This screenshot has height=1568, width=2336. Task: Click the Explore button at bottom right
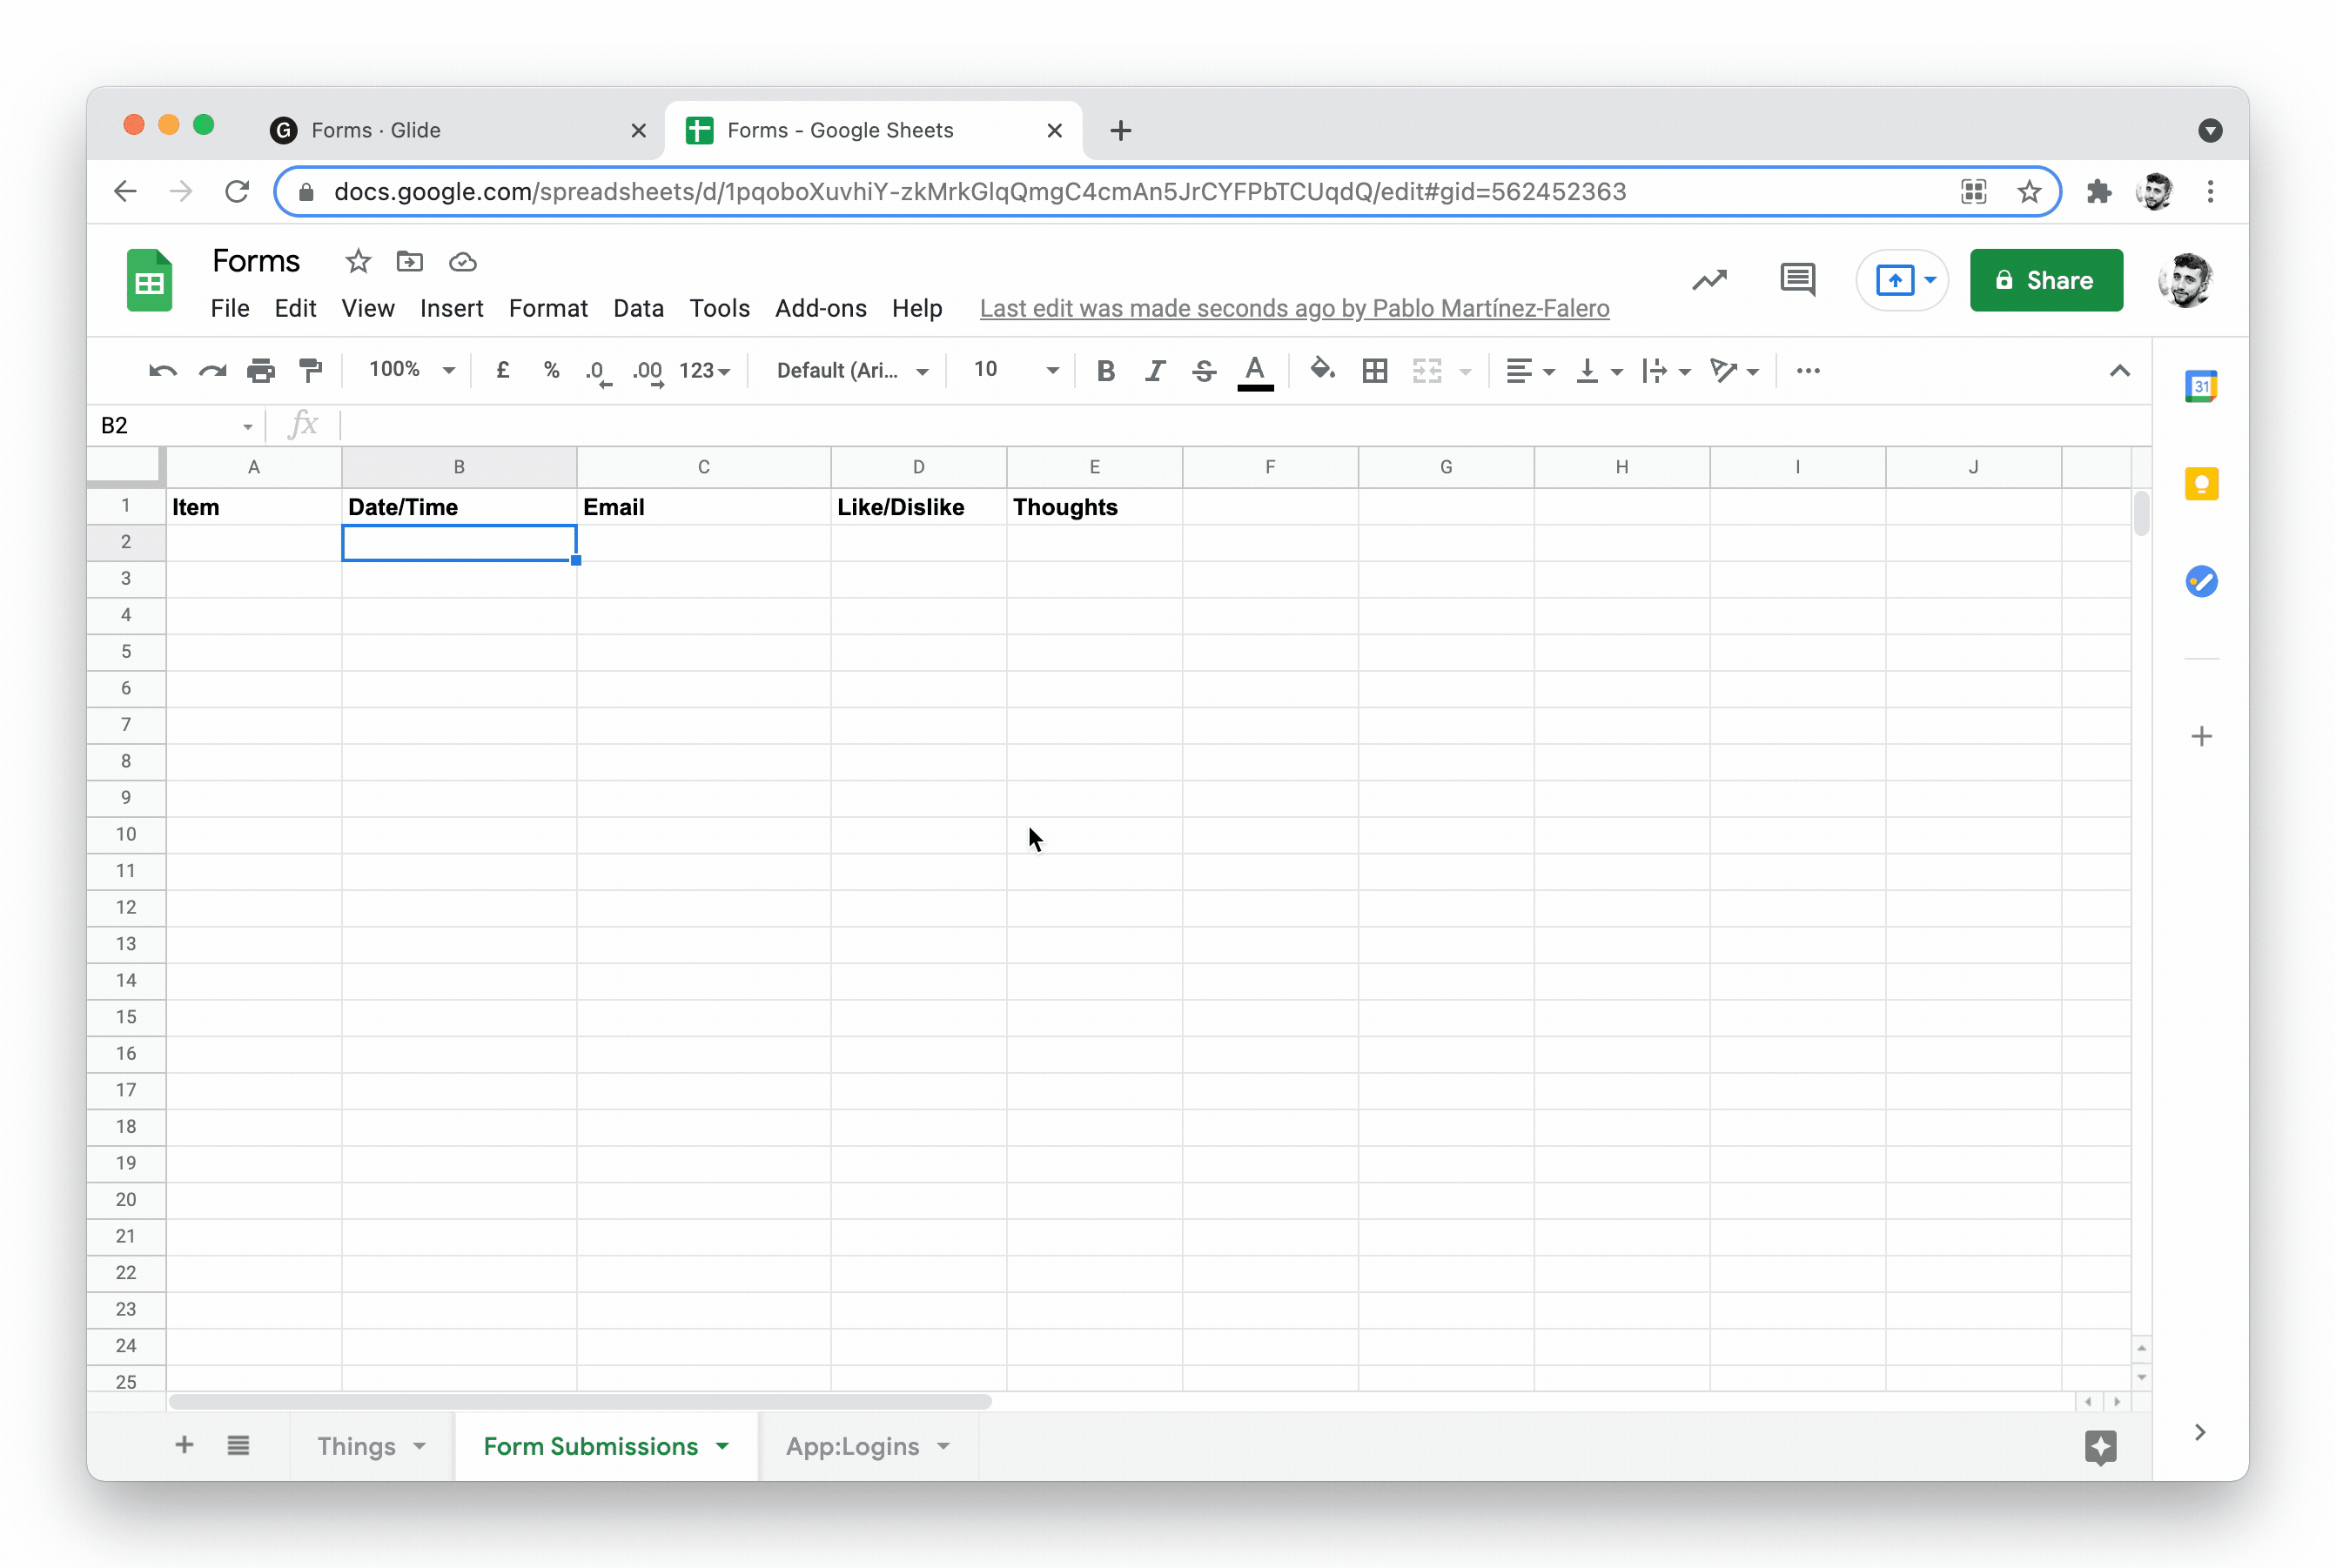click(x=2099, y=1446)
